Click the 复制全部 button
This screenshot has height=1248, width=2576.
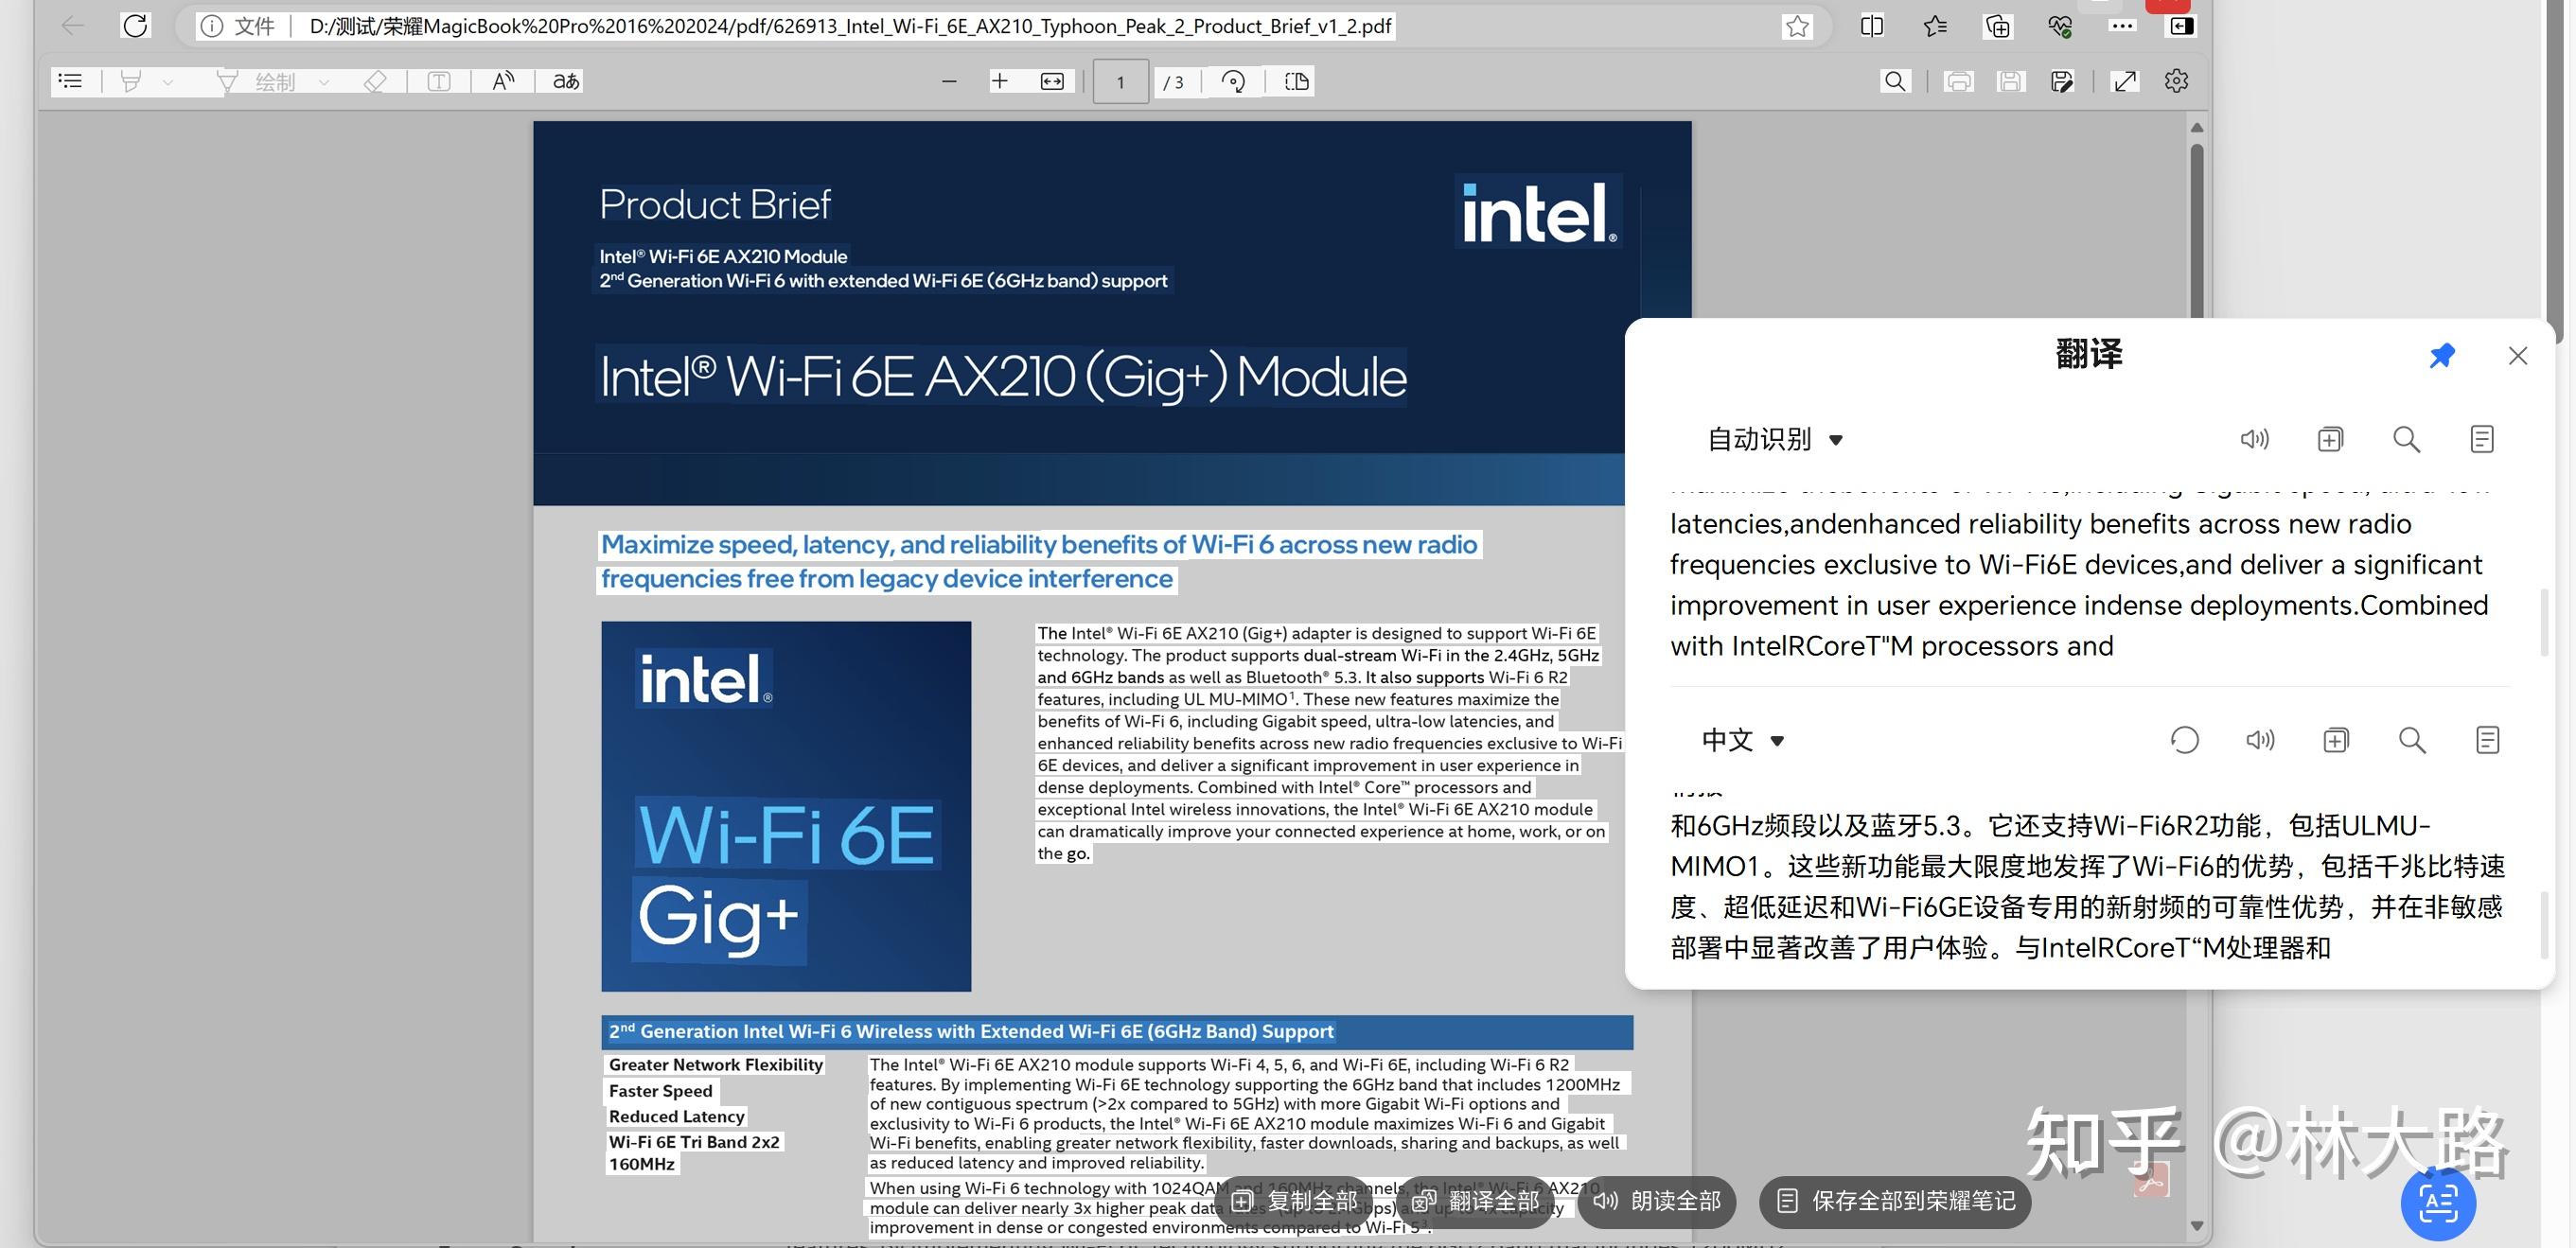[1295, 1201]
